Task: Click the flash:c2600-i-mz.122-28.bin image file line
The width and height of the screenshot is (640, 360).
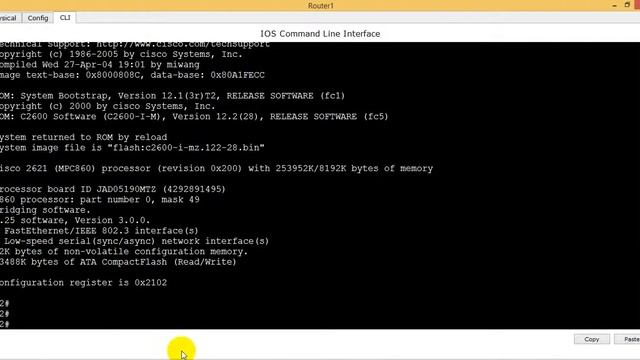Action: tap(132, 148)
